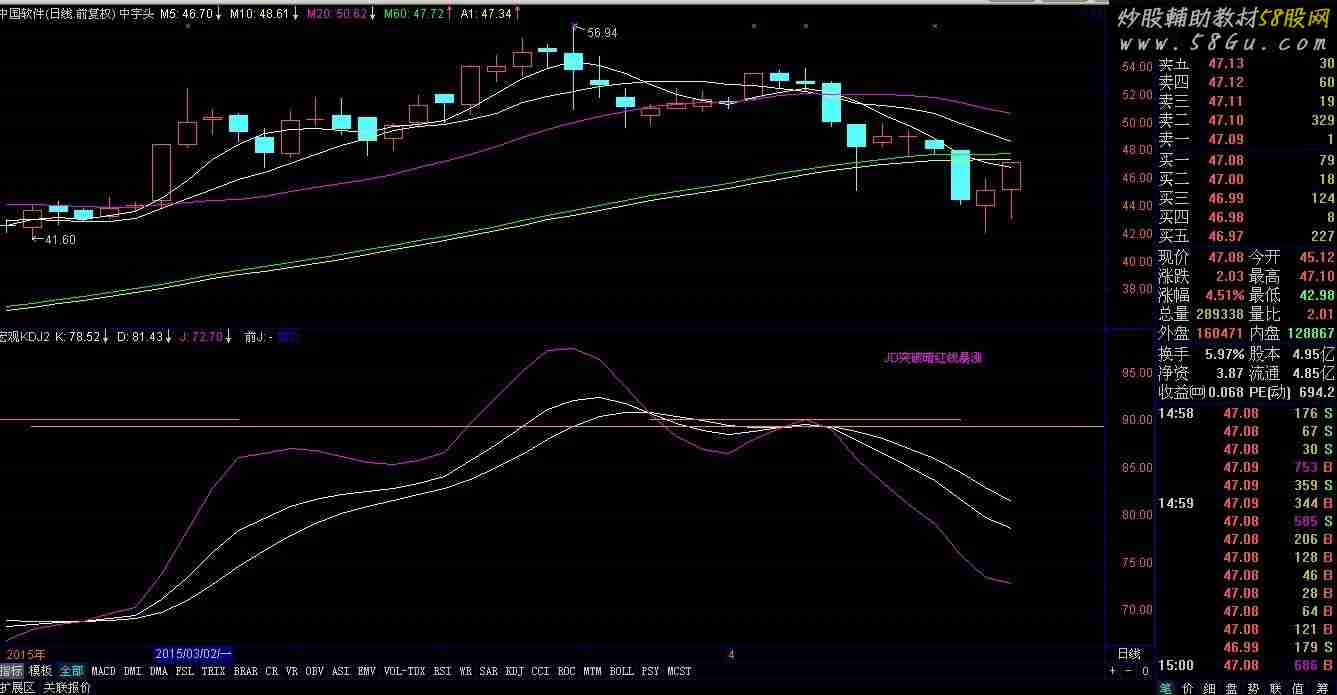Zoom in chart with plus button
Viewport: 1337px width, 695px height.
pyautogui.click(x=1113, y=671)
